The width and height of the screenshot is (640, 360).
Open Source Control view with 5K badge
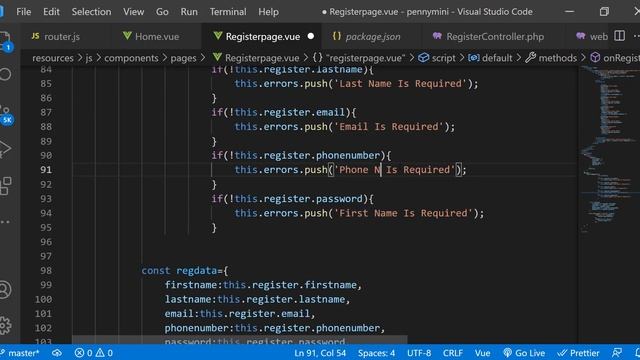point(6,114)
